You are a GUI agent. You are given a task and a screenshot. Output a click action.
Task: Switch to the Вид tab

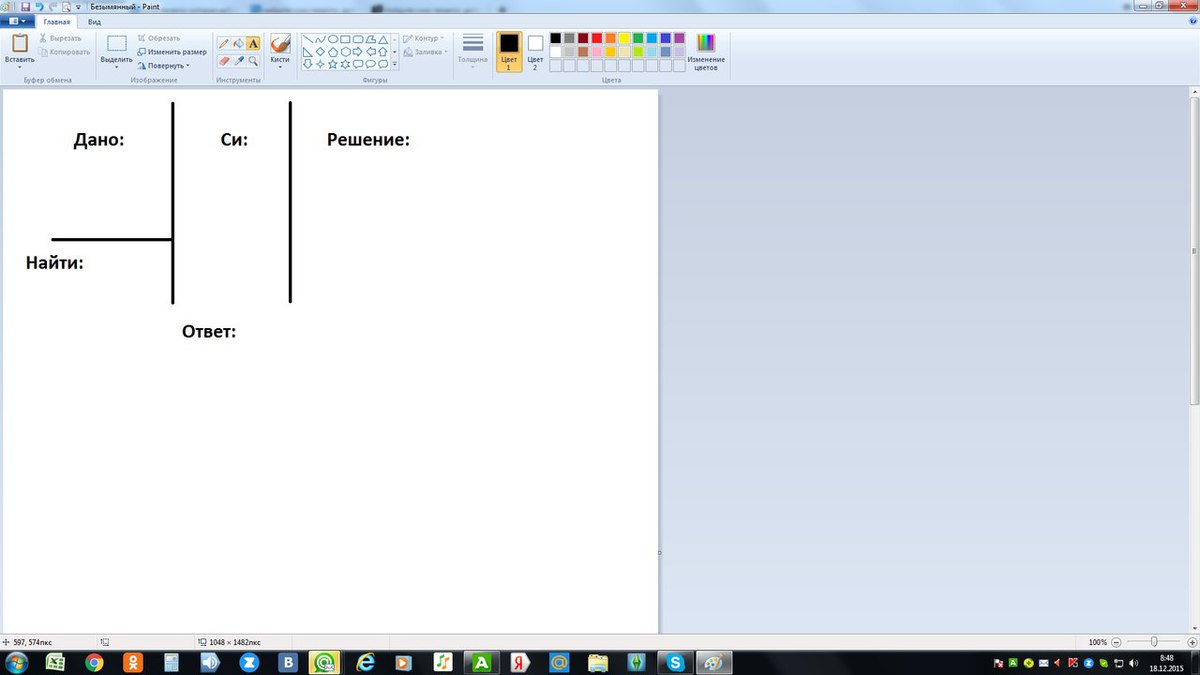(x=94, y=20)
